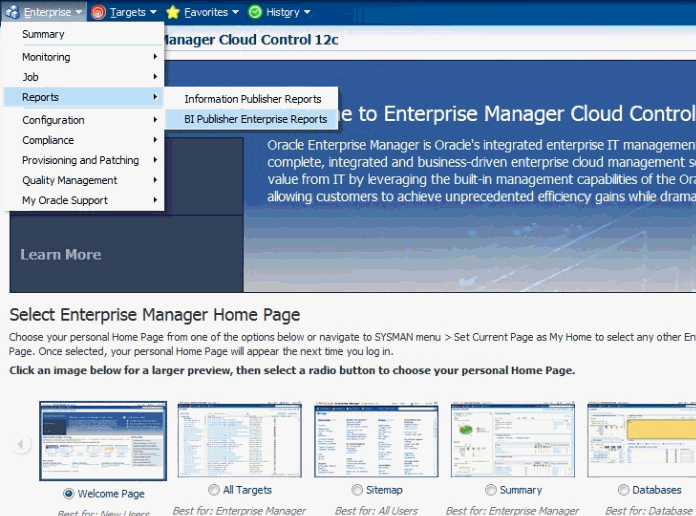Expand the Configuration submenu arrow
Image resolution: width=696 pixels, height=516 pixels.
click(155, 119)
